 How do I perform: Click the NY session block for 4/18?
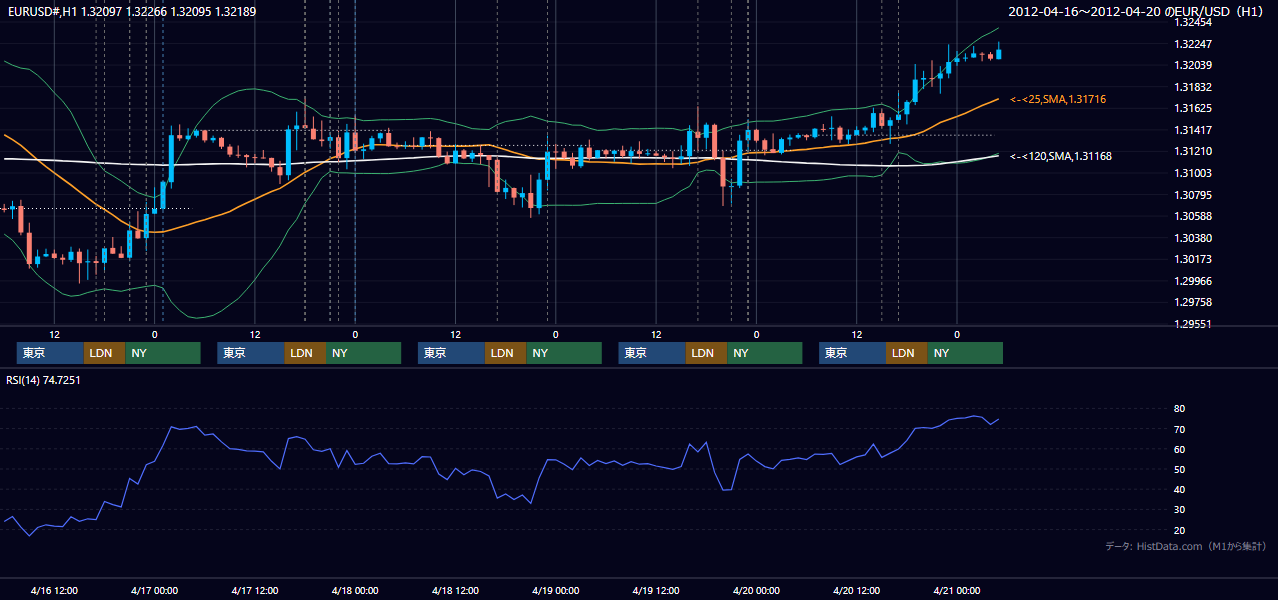click(564, 353)
